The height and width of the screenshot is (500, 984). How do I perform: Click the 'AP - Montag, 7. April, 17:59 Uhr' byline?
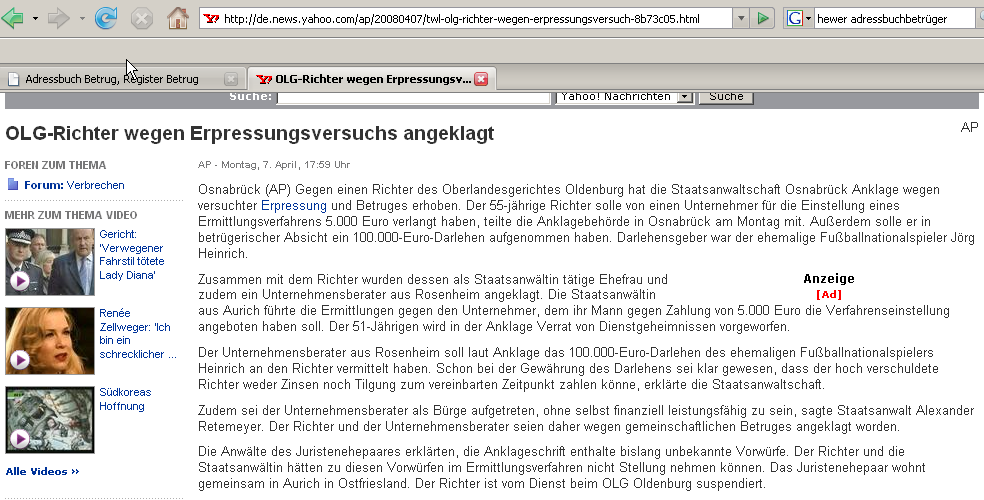[274, 165]
